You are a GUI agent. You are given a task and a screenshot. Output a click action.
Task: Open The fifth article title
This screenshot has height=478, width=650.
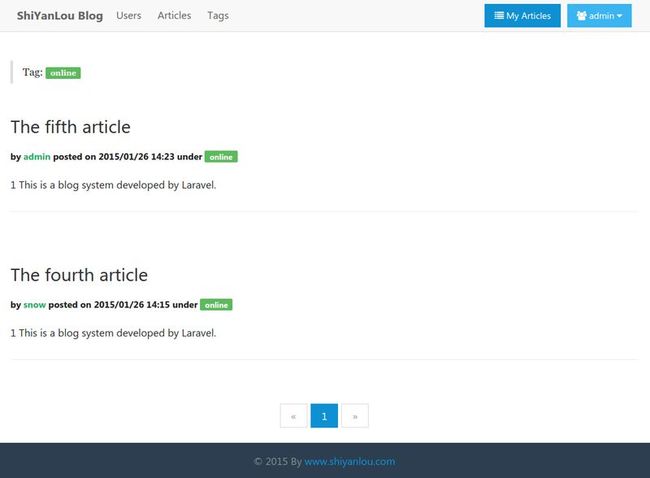[x=70, y=127]
